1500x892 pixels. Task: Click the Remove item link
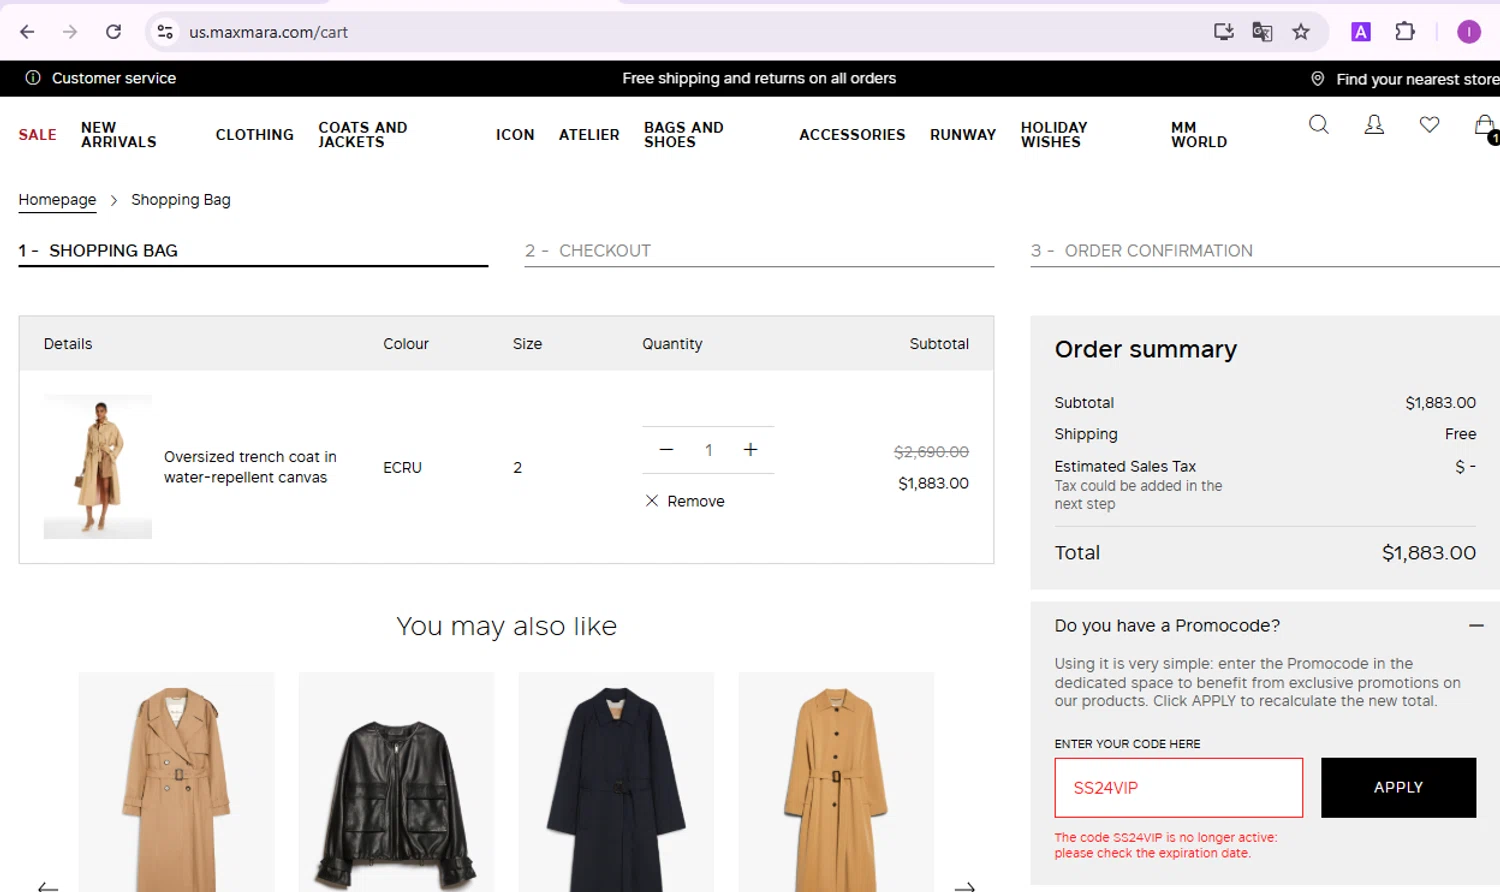[x=696, y=501]
